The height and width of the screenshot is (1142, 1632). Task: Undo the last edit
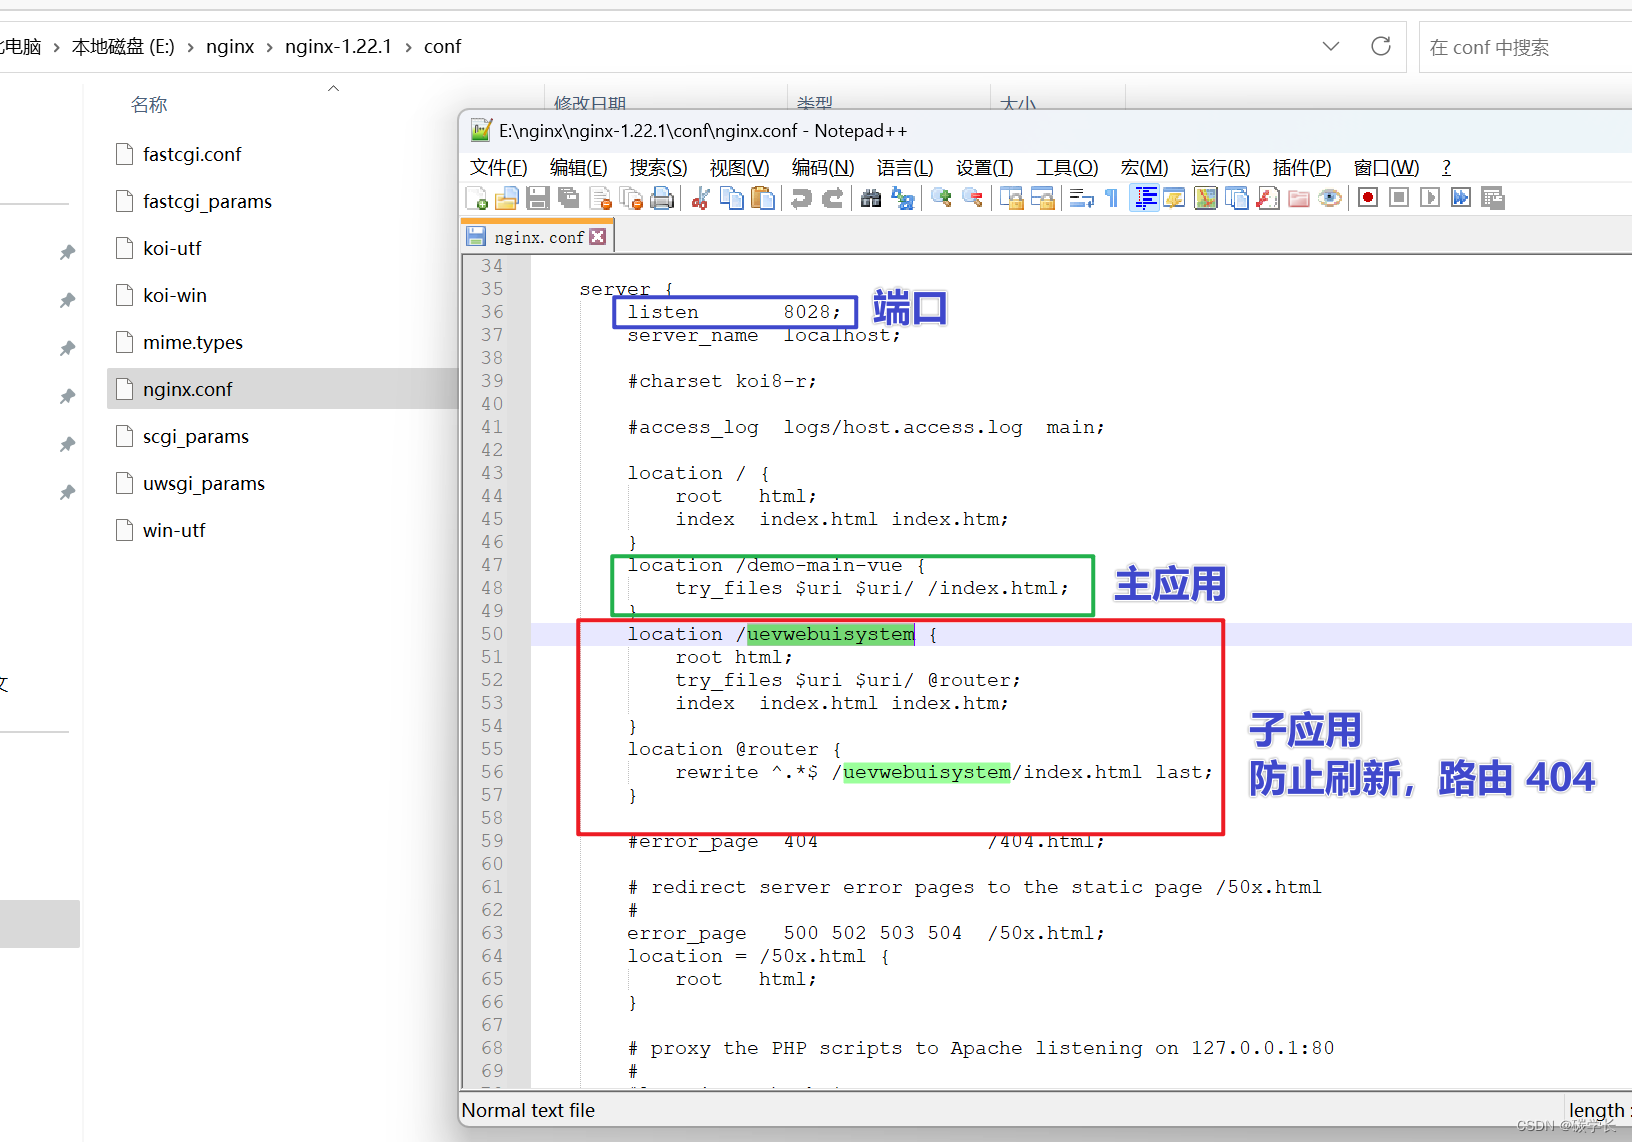[801, 198]
